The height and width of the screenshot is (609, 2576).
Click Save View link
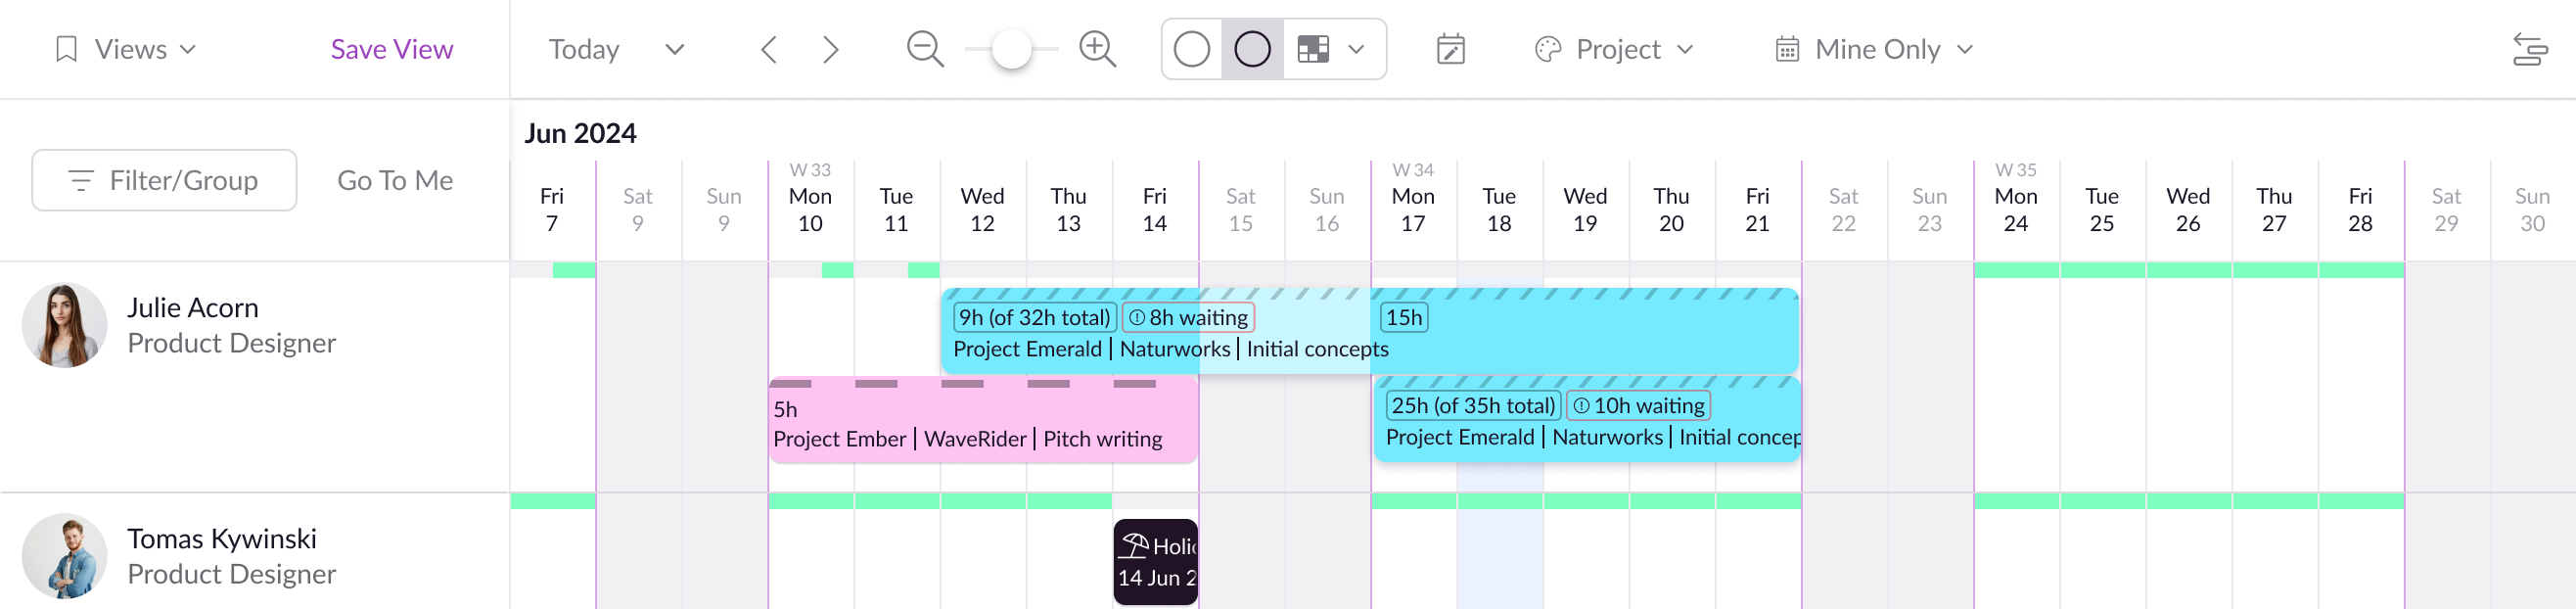click(392, 49)
